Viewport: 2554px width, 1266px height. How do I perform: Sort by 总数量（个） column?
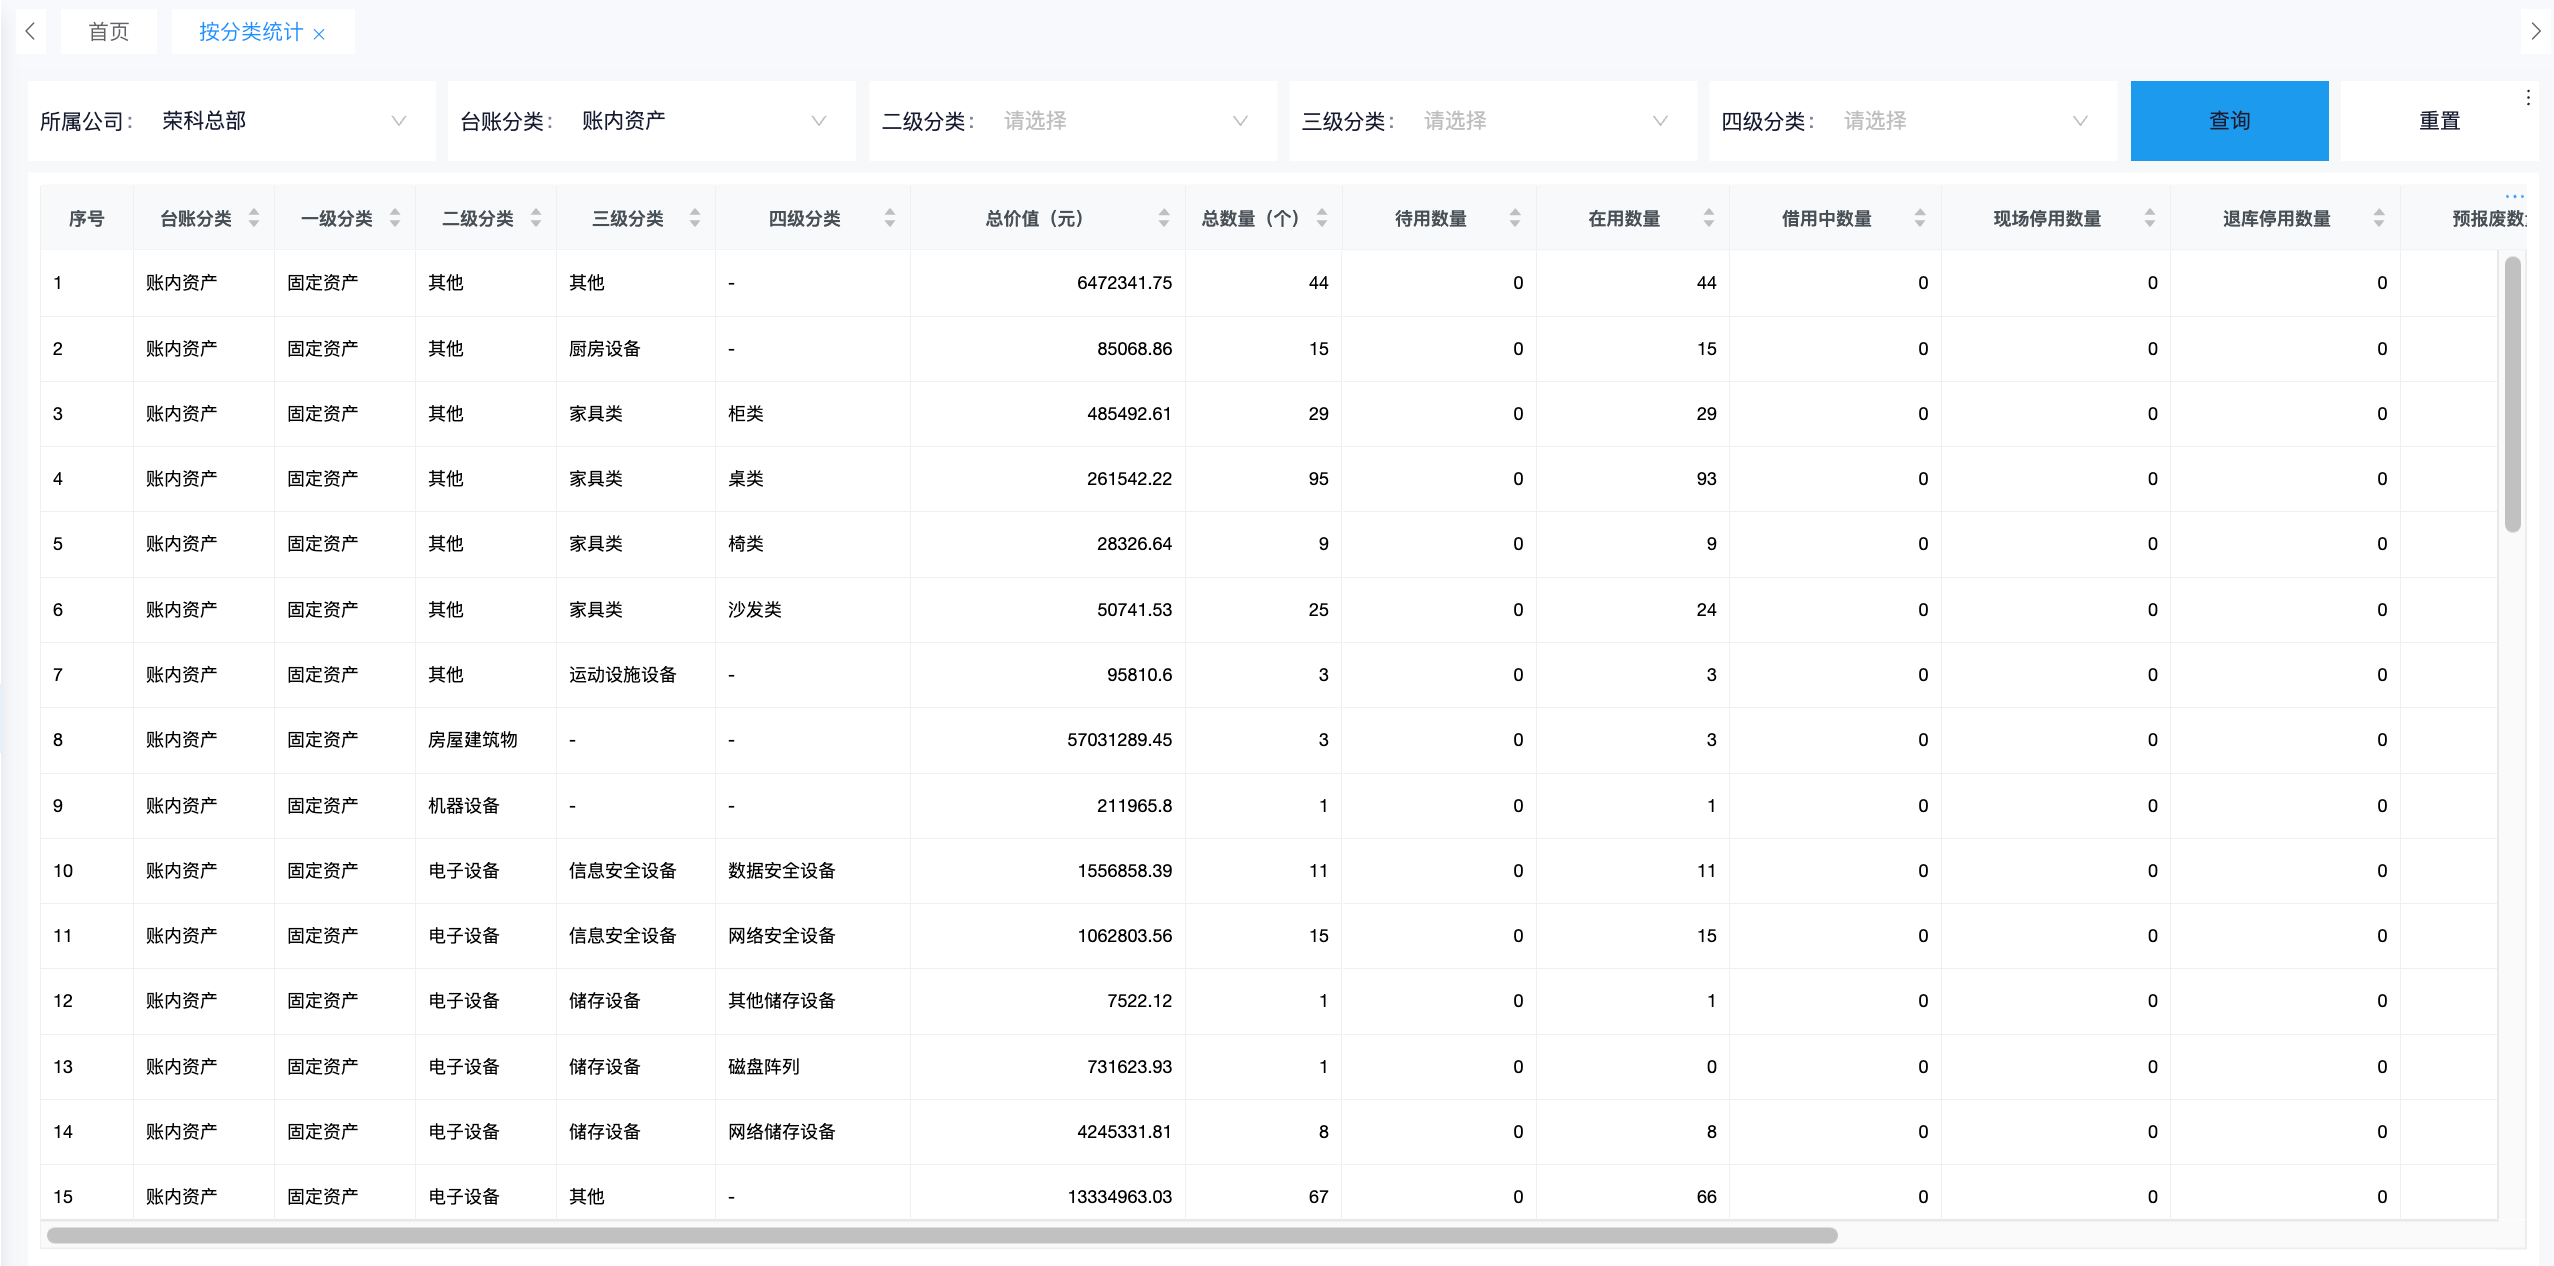1321,218
